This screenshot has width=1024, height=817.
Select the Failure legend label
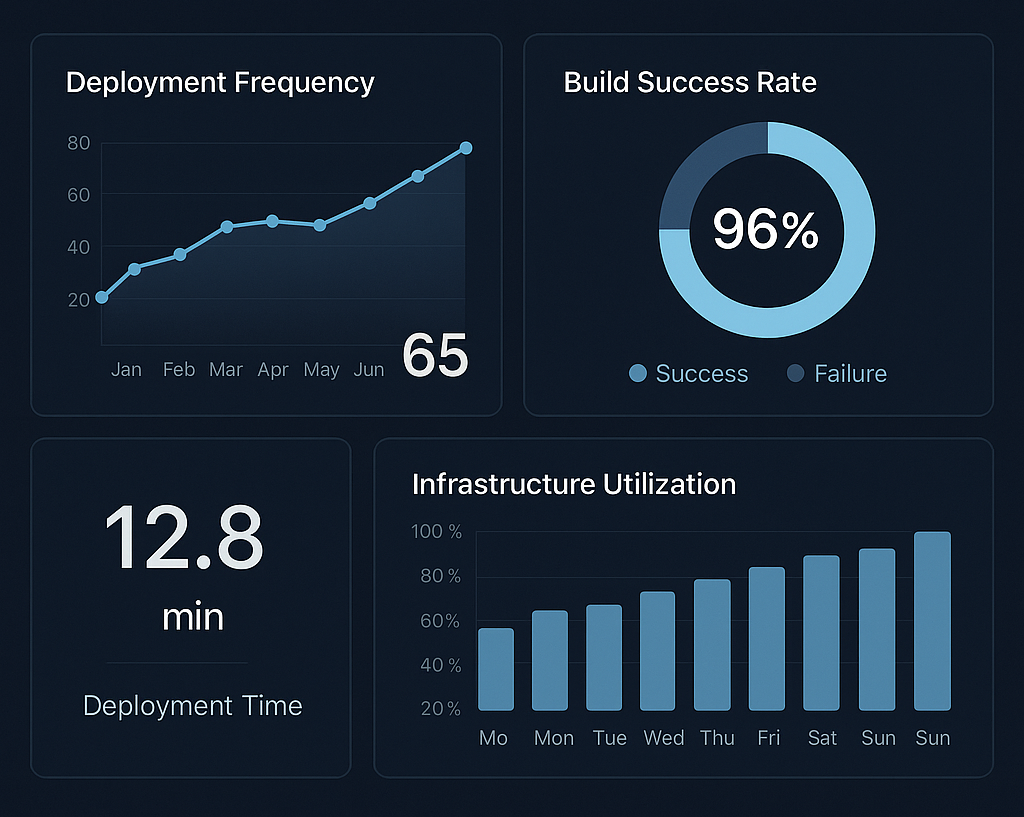click(850, 374)
